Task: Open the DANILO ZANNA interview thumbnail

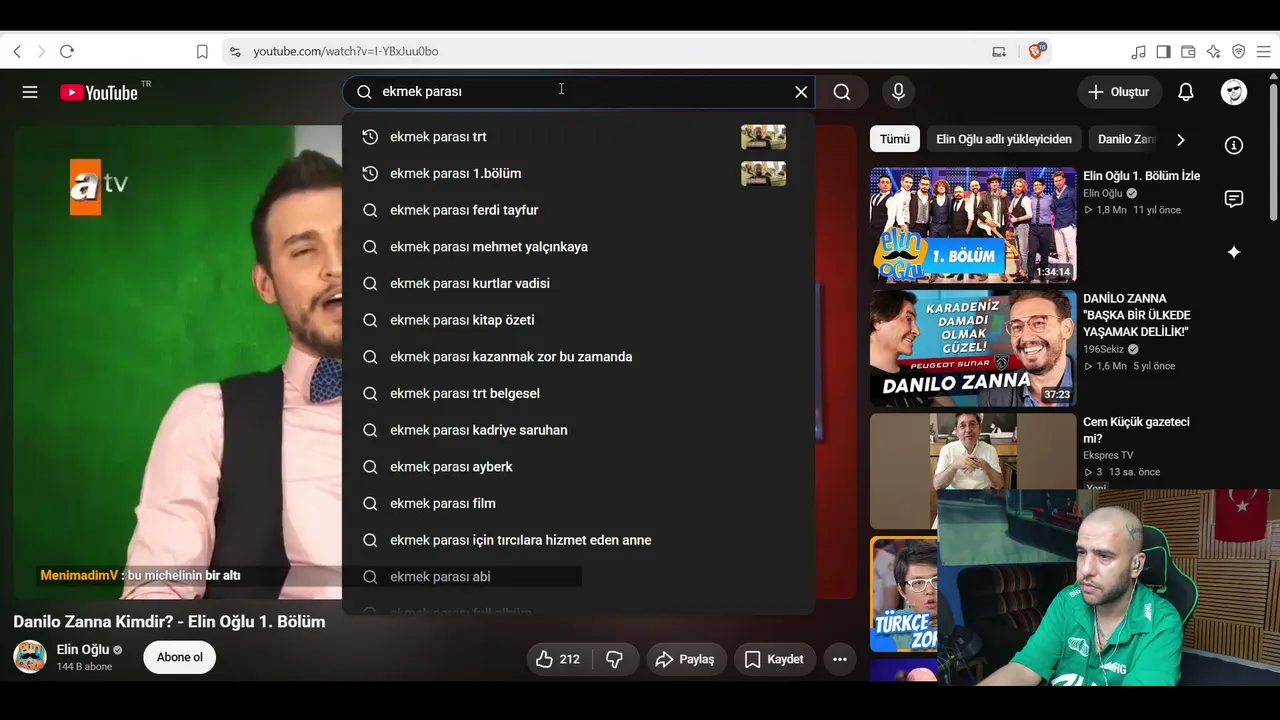Action: point(973,348)
